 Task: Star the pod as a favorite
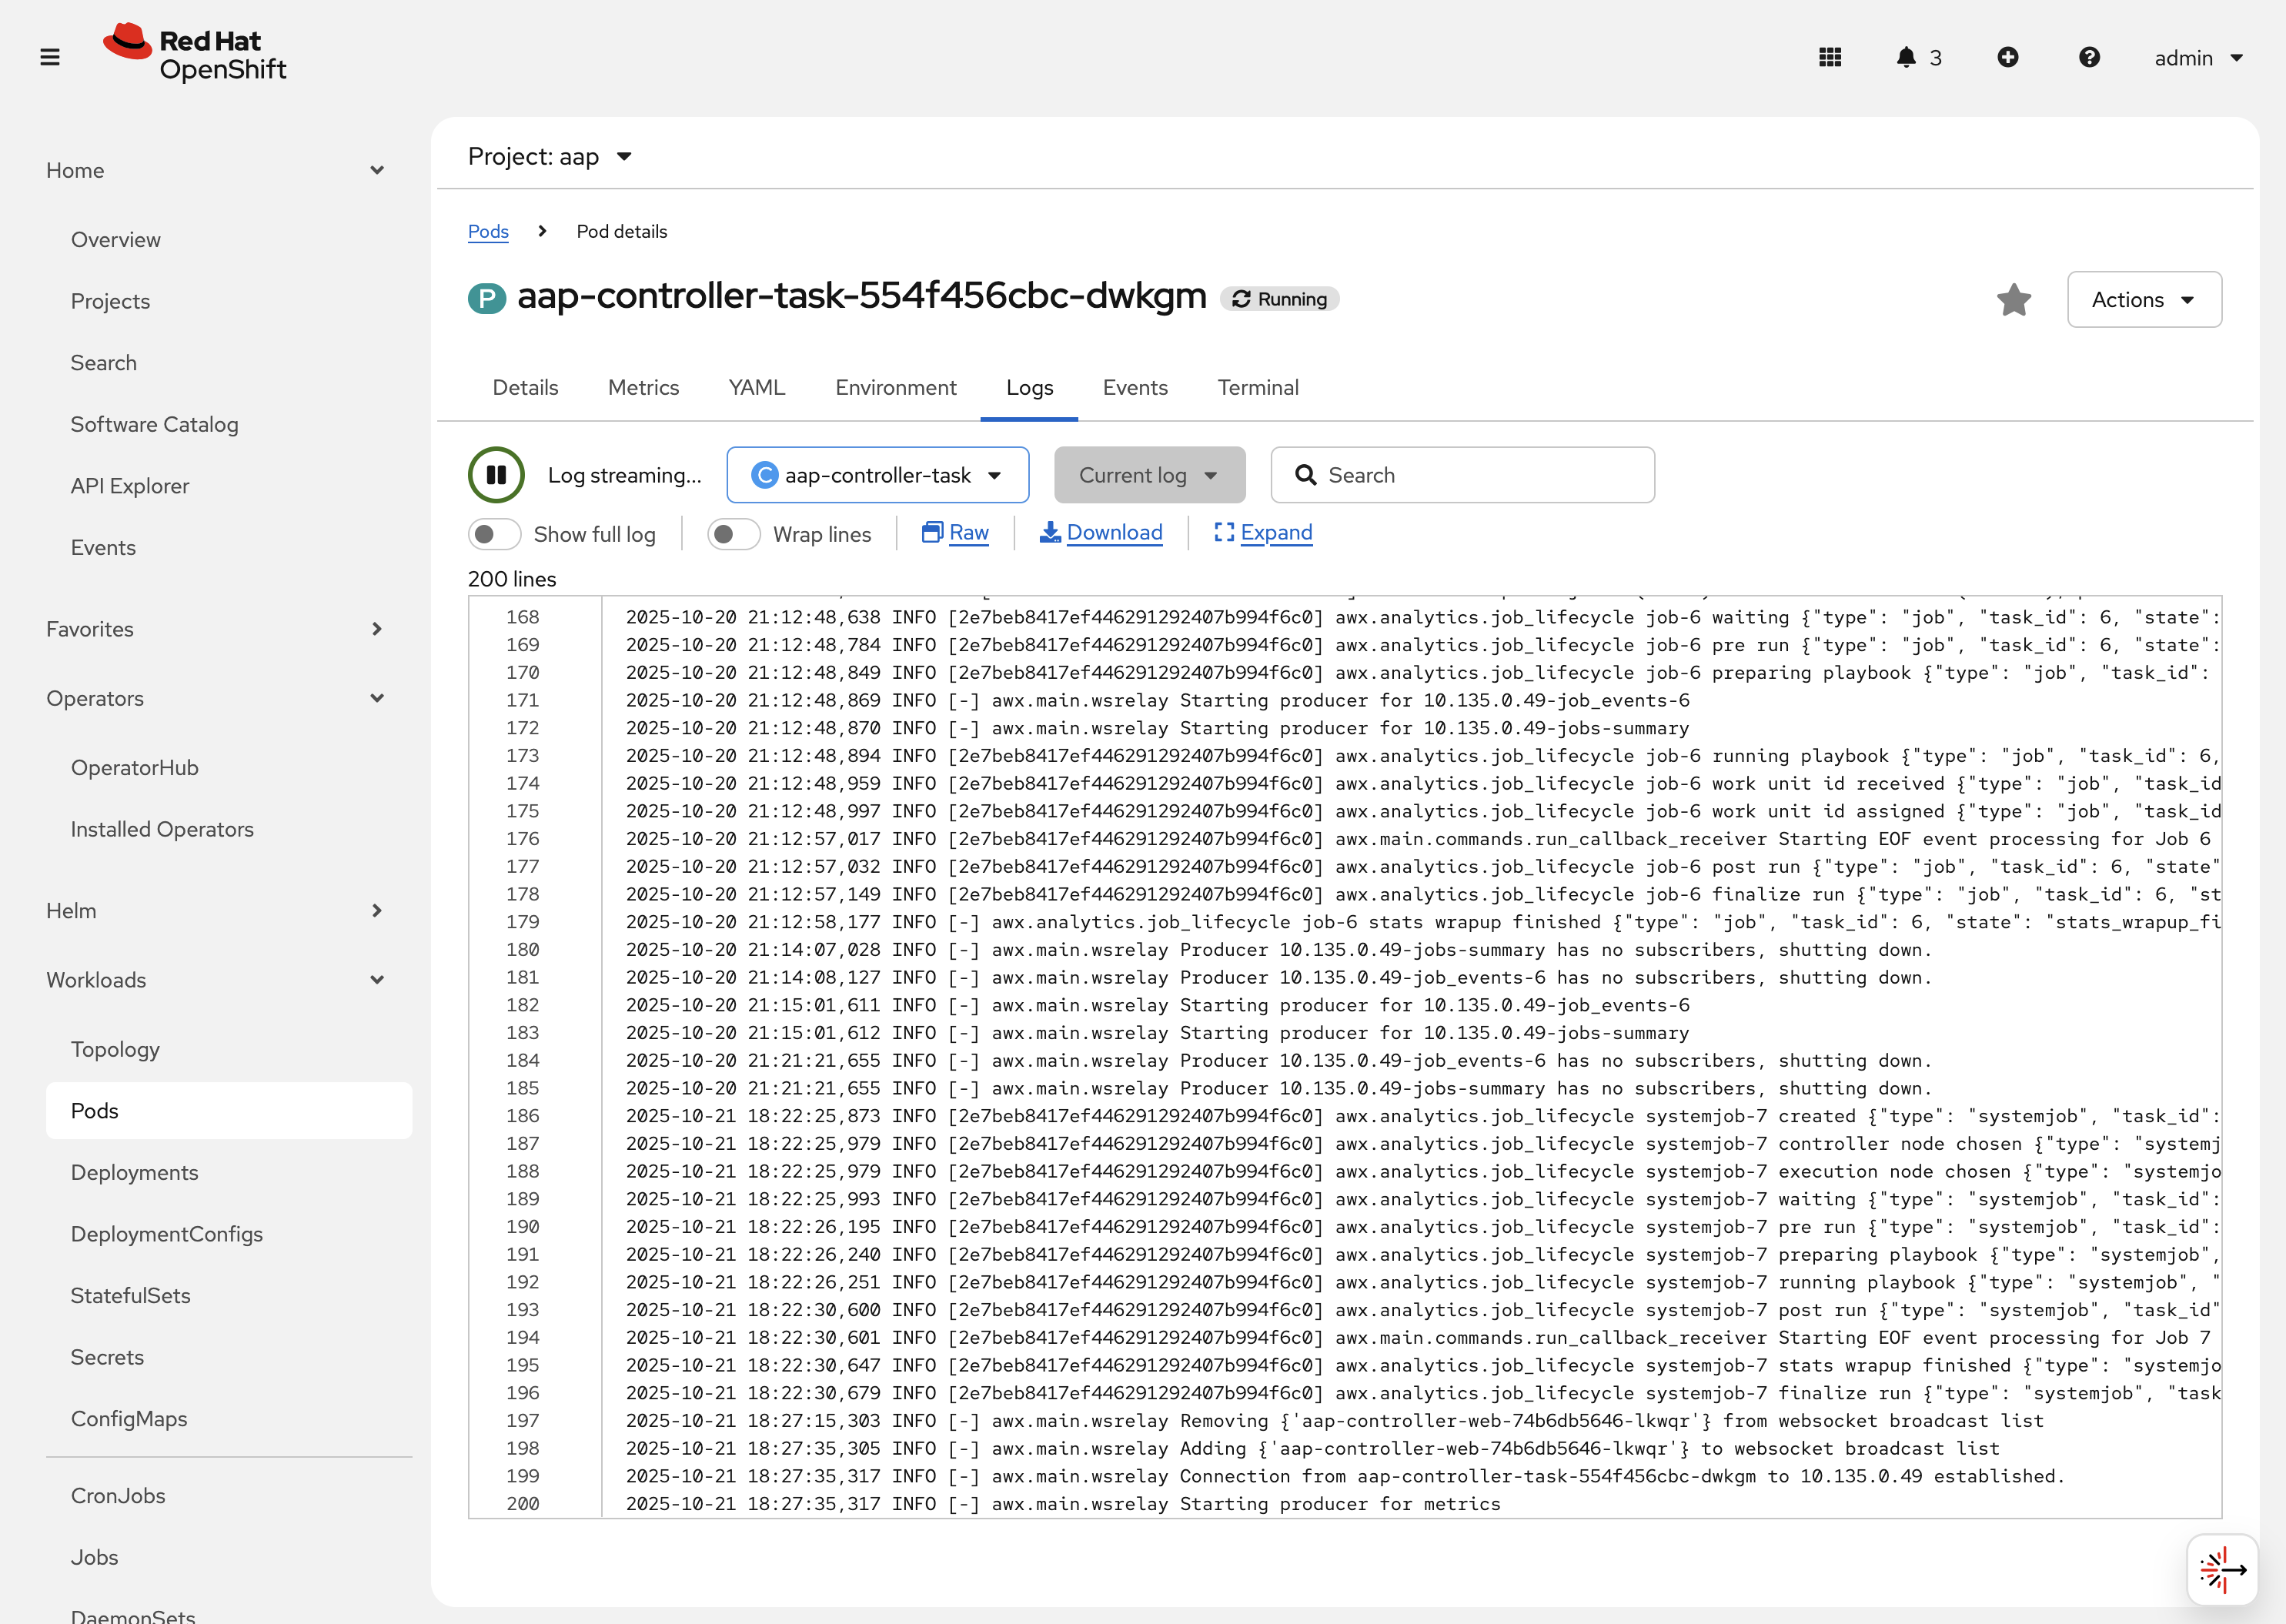coord(2014,299)
